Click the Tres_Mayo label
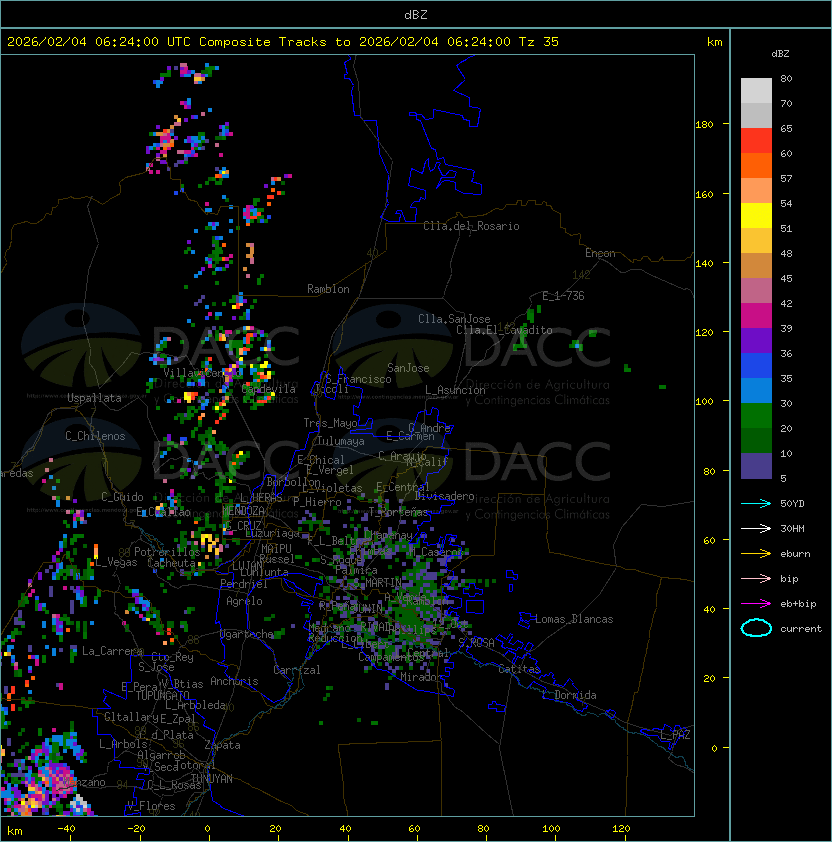Screen dimensions: 832x842 click(x=330, y=423)
